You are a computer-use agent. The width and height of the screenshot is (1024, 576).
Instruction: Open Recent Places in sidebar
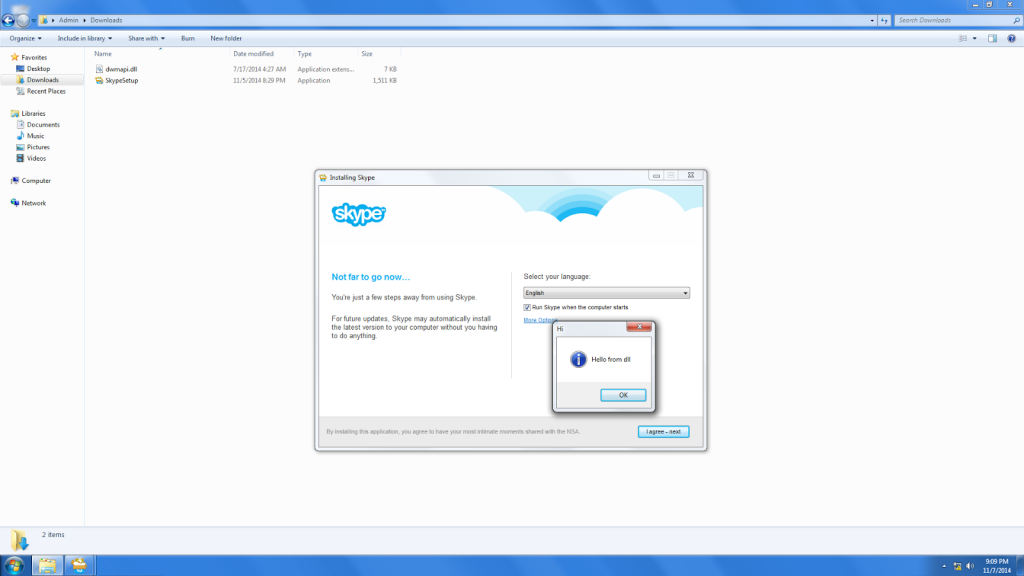coord(46,91)
